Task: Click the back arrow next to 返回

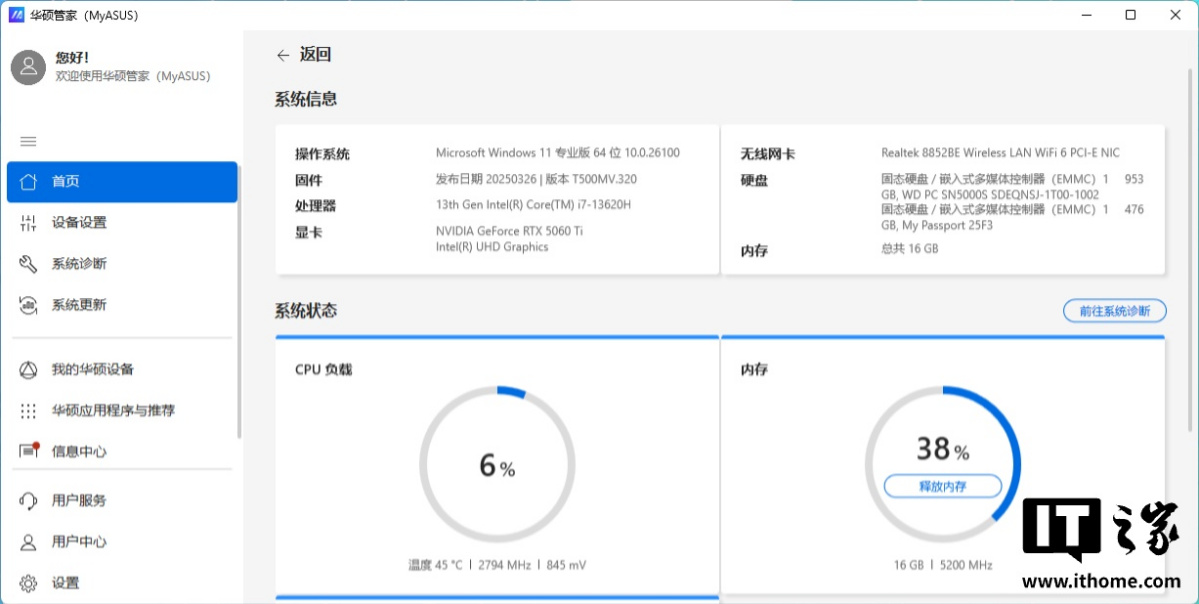Action: pyautogui.click(x=283, y=56)
